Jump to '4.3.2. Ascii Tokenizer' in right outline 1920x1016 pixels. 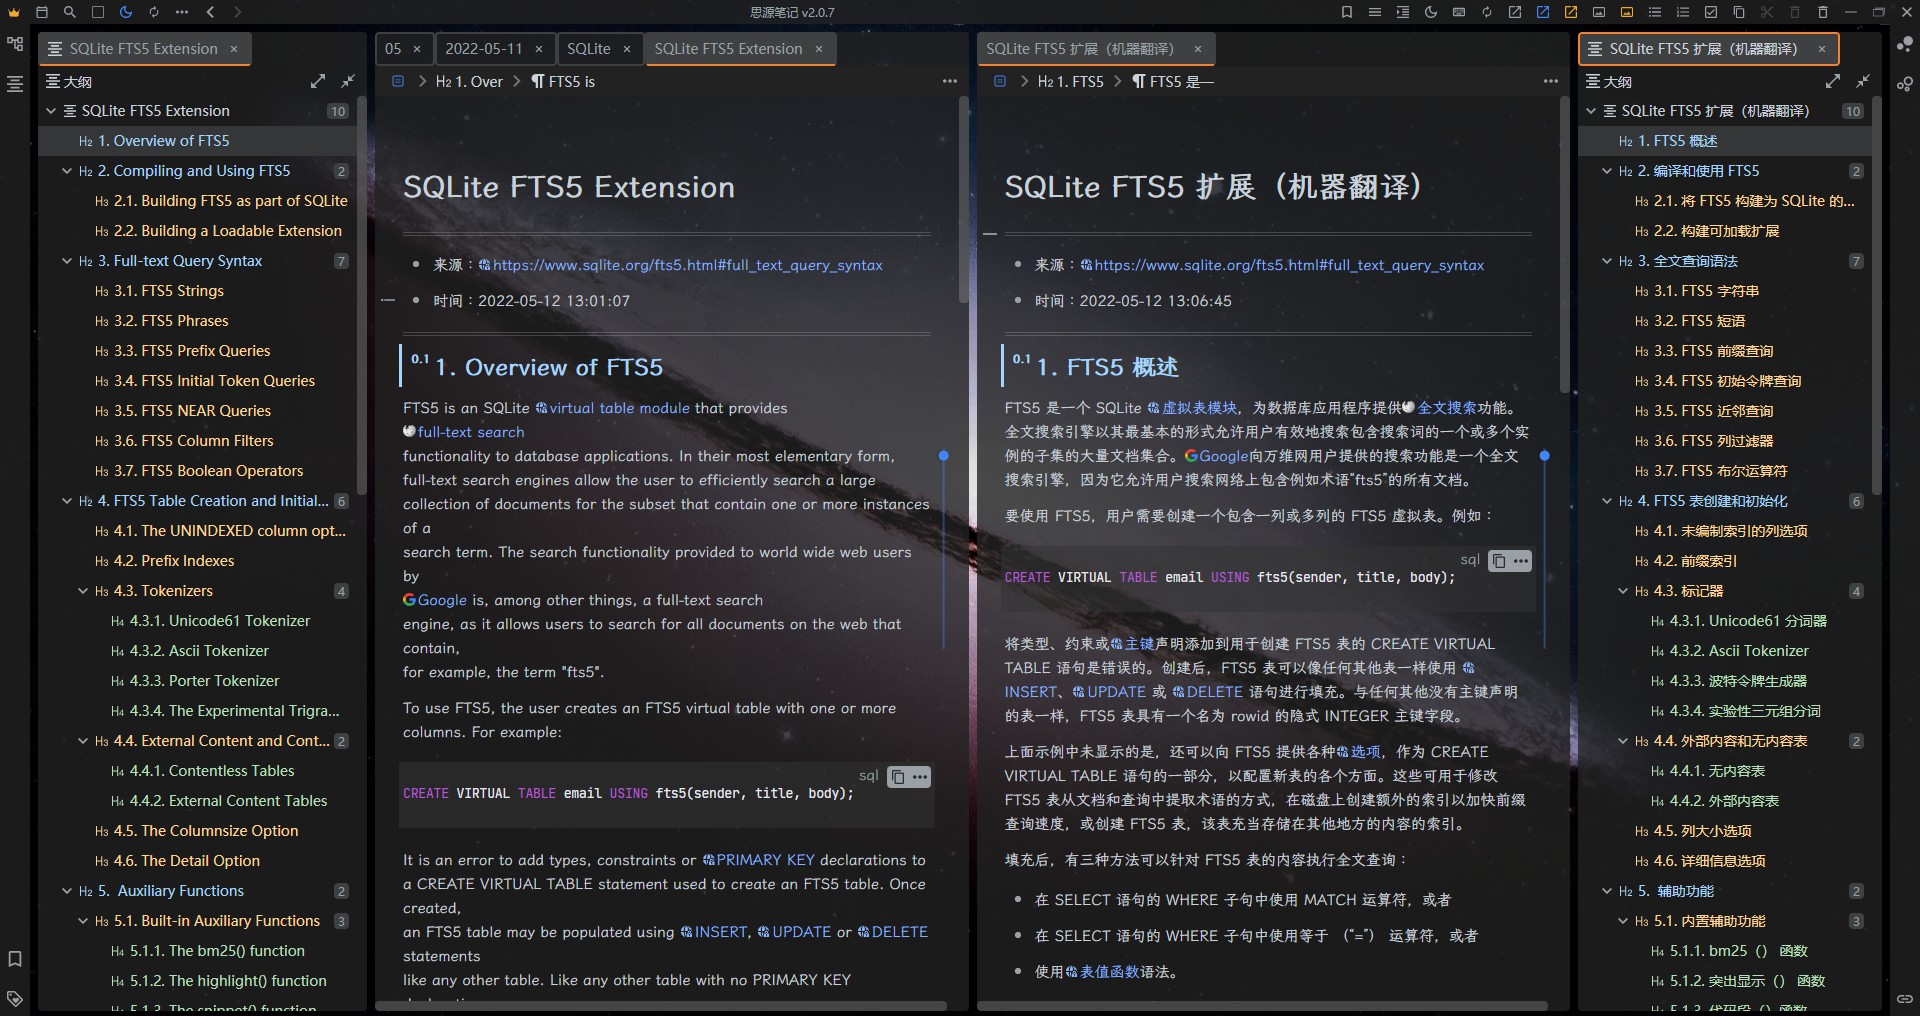coord(1739,651)
